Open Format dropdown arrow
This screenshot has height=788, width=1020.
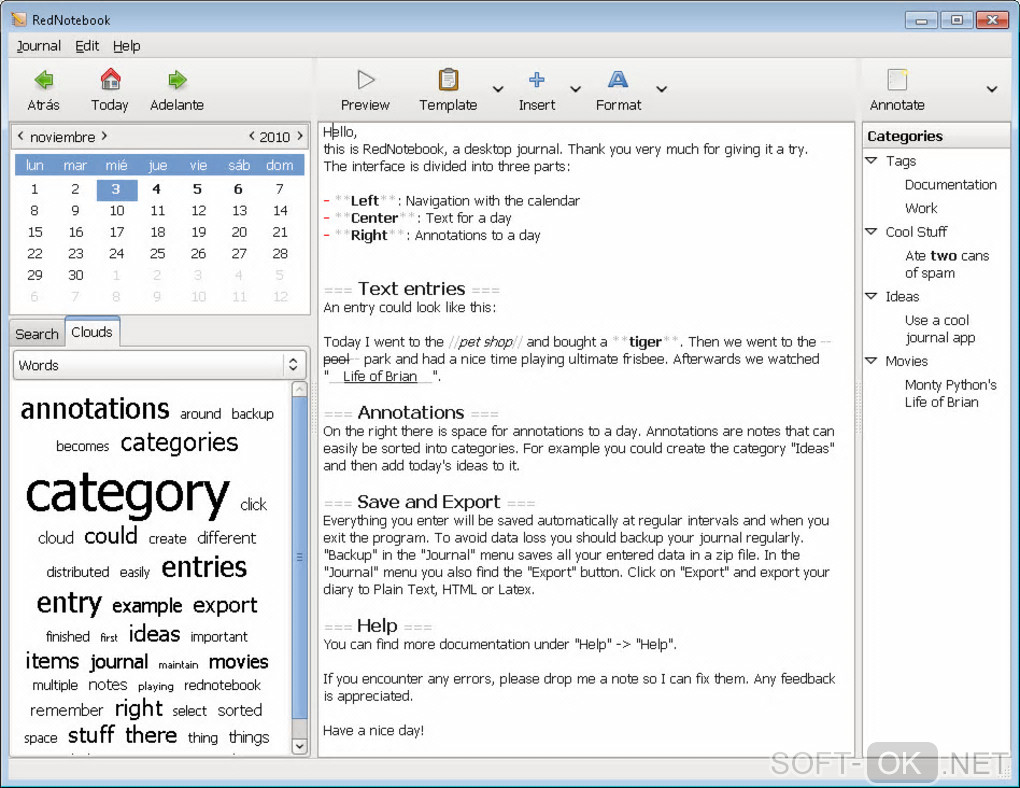[661, 89]
